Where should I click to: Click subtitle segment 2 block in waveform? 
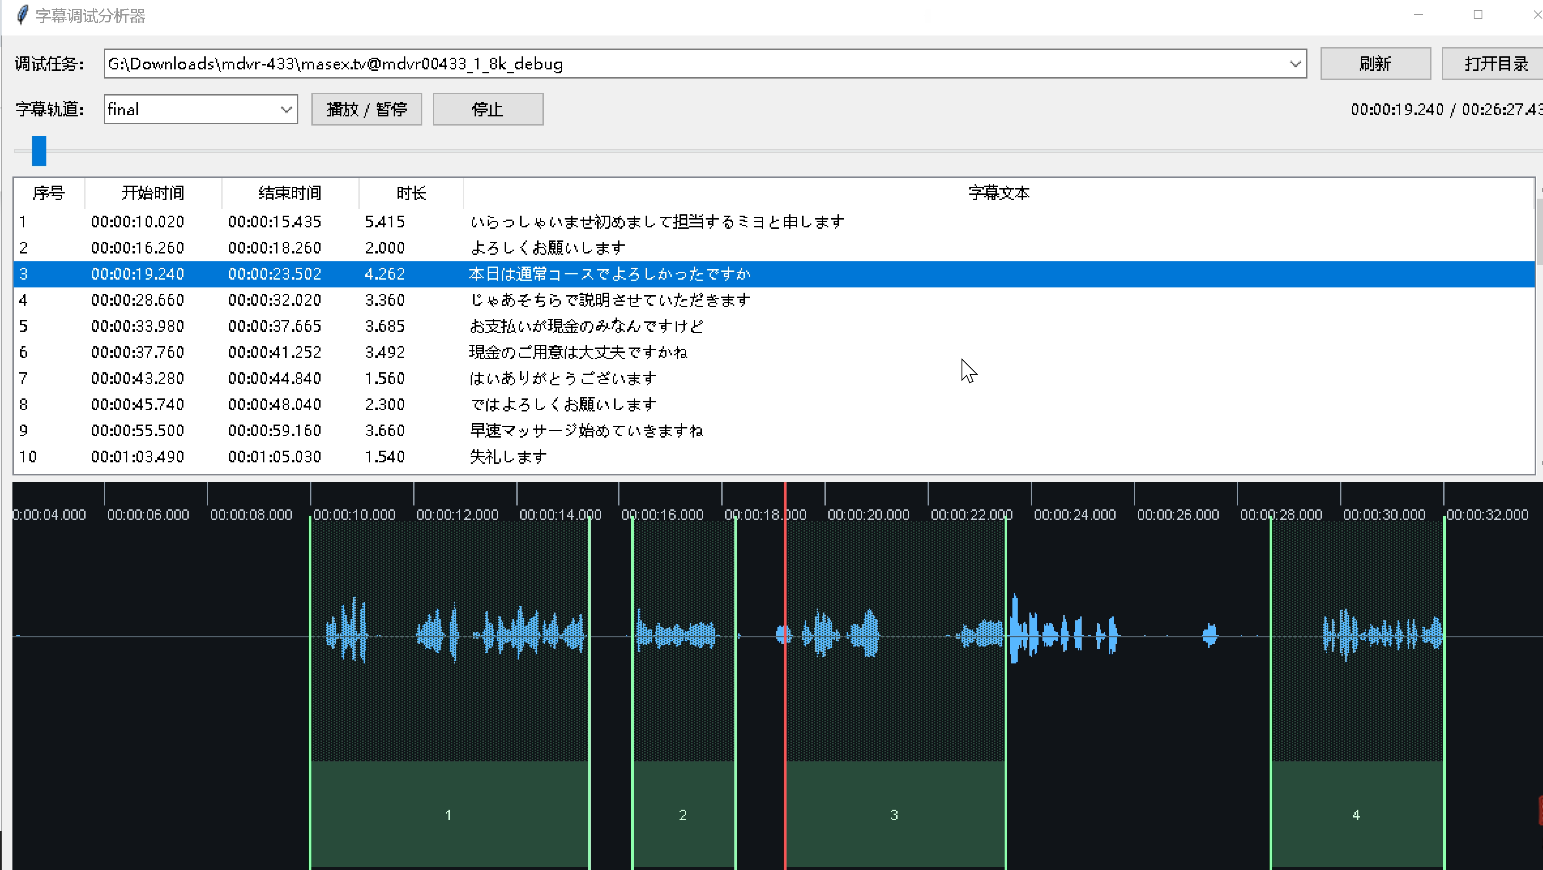point(683,815)
